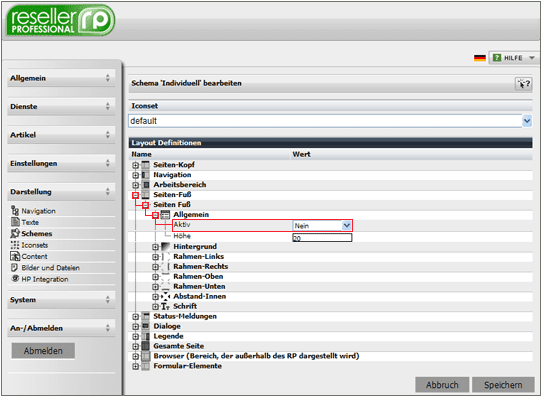Open the HILFE dropdown arrow
The image size is (542, 397).
(x=532, y=58)
